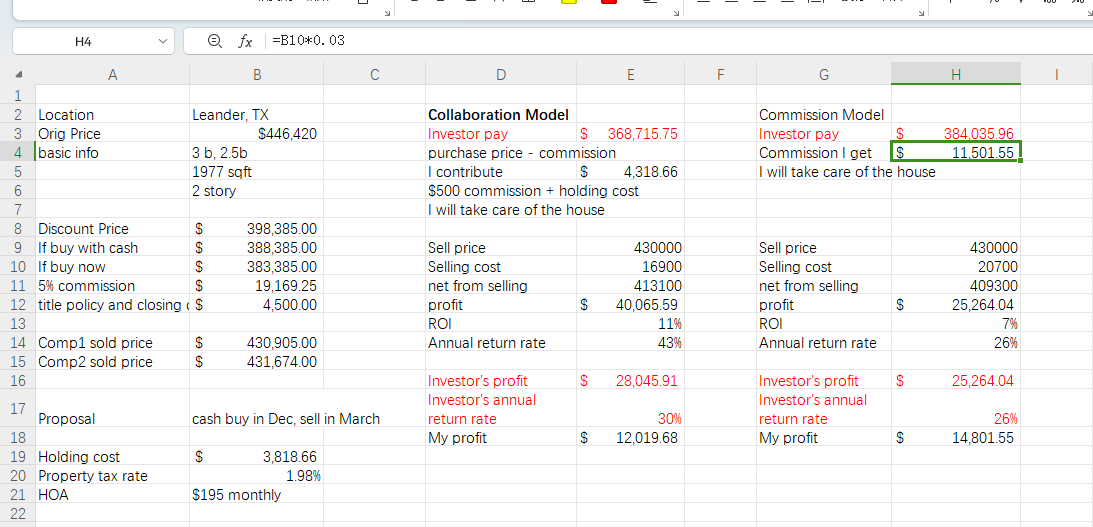
Task: Select the Collaboration Model heading cell
Action: click(498, 115)
